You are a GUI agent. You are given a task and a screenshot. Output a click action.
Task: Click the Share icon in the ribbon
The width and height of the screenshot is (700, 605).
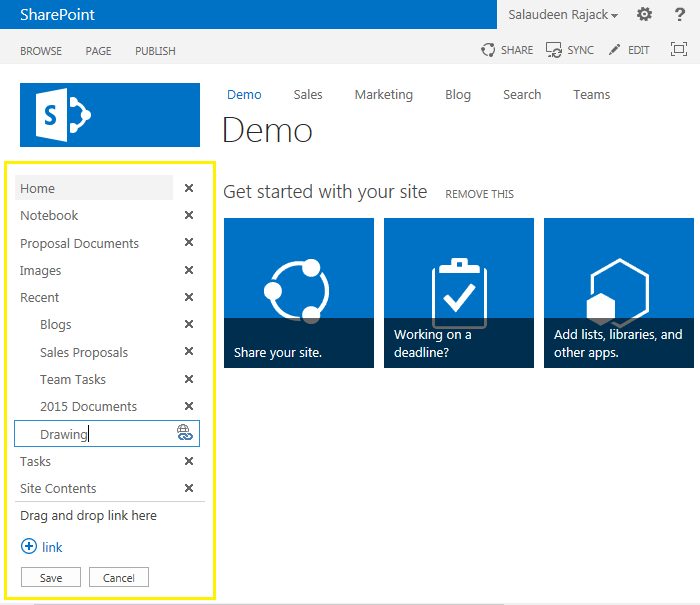click(488, 50)
